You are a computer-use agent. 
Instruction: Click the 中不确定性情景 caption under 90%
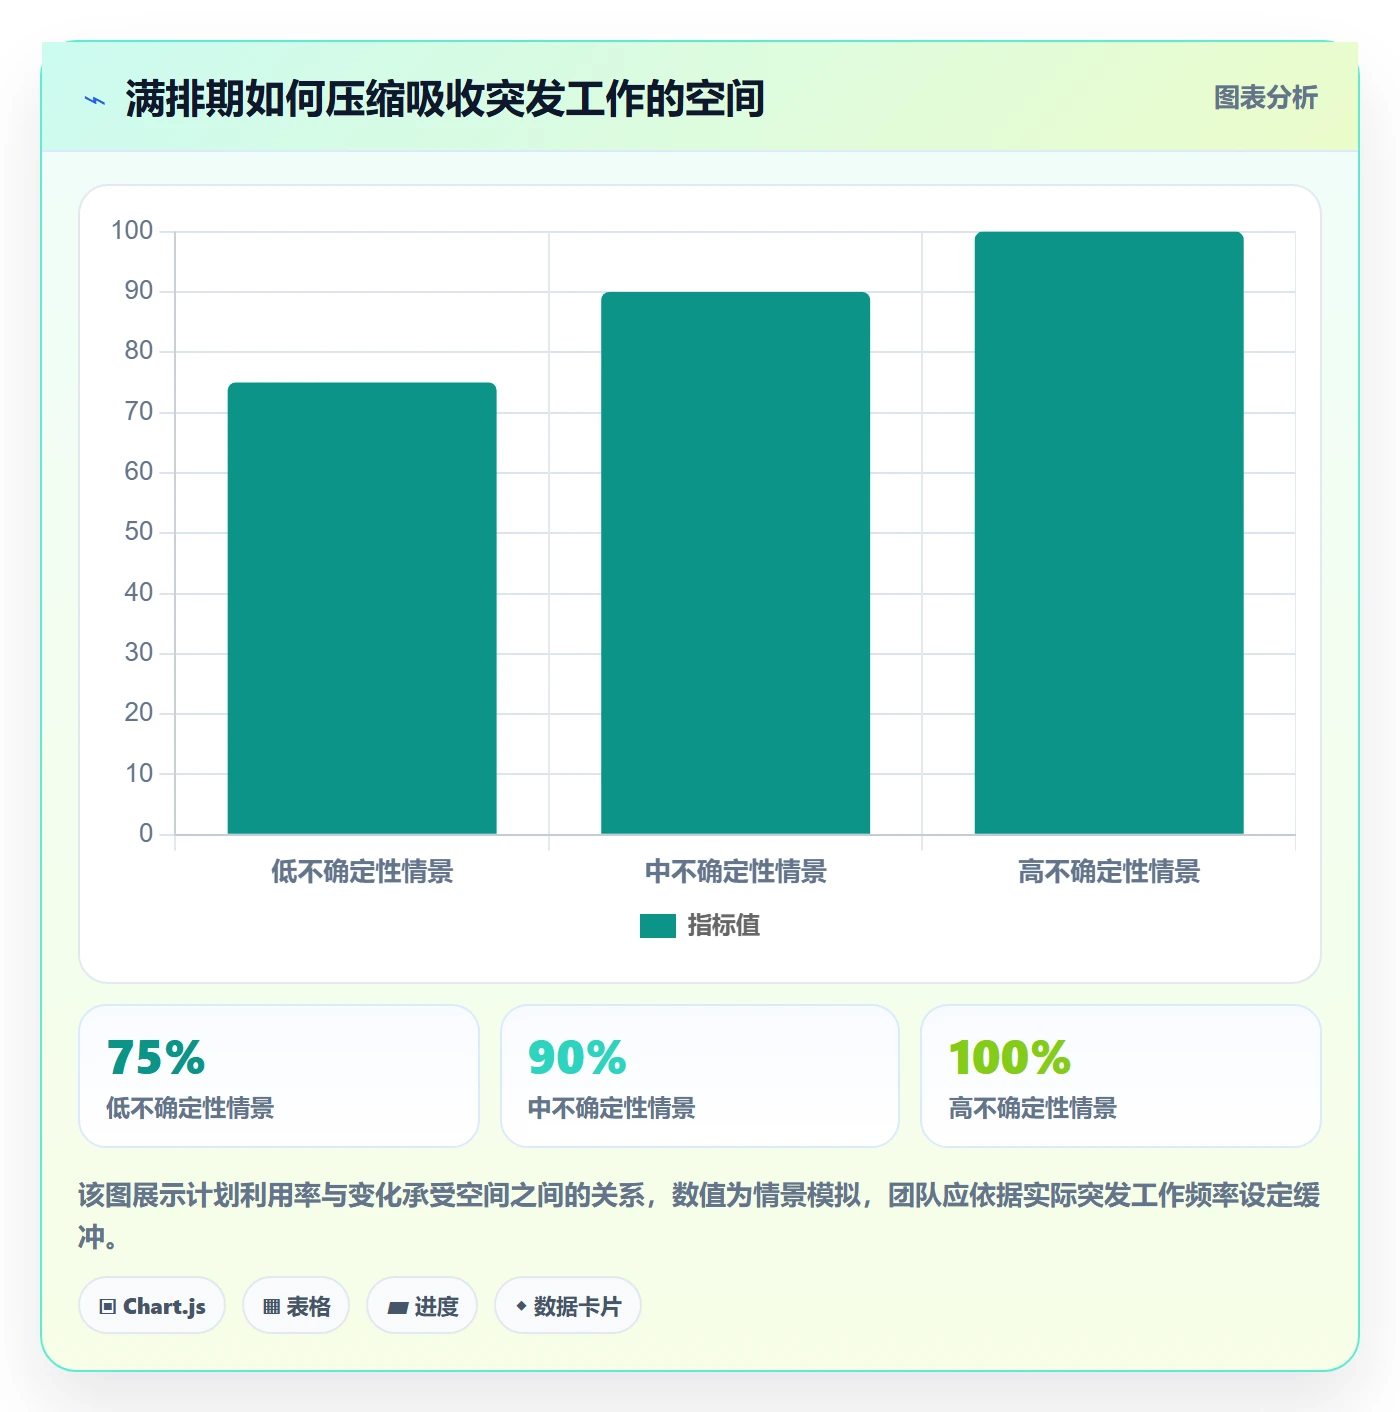click(x=611, y=1108)
